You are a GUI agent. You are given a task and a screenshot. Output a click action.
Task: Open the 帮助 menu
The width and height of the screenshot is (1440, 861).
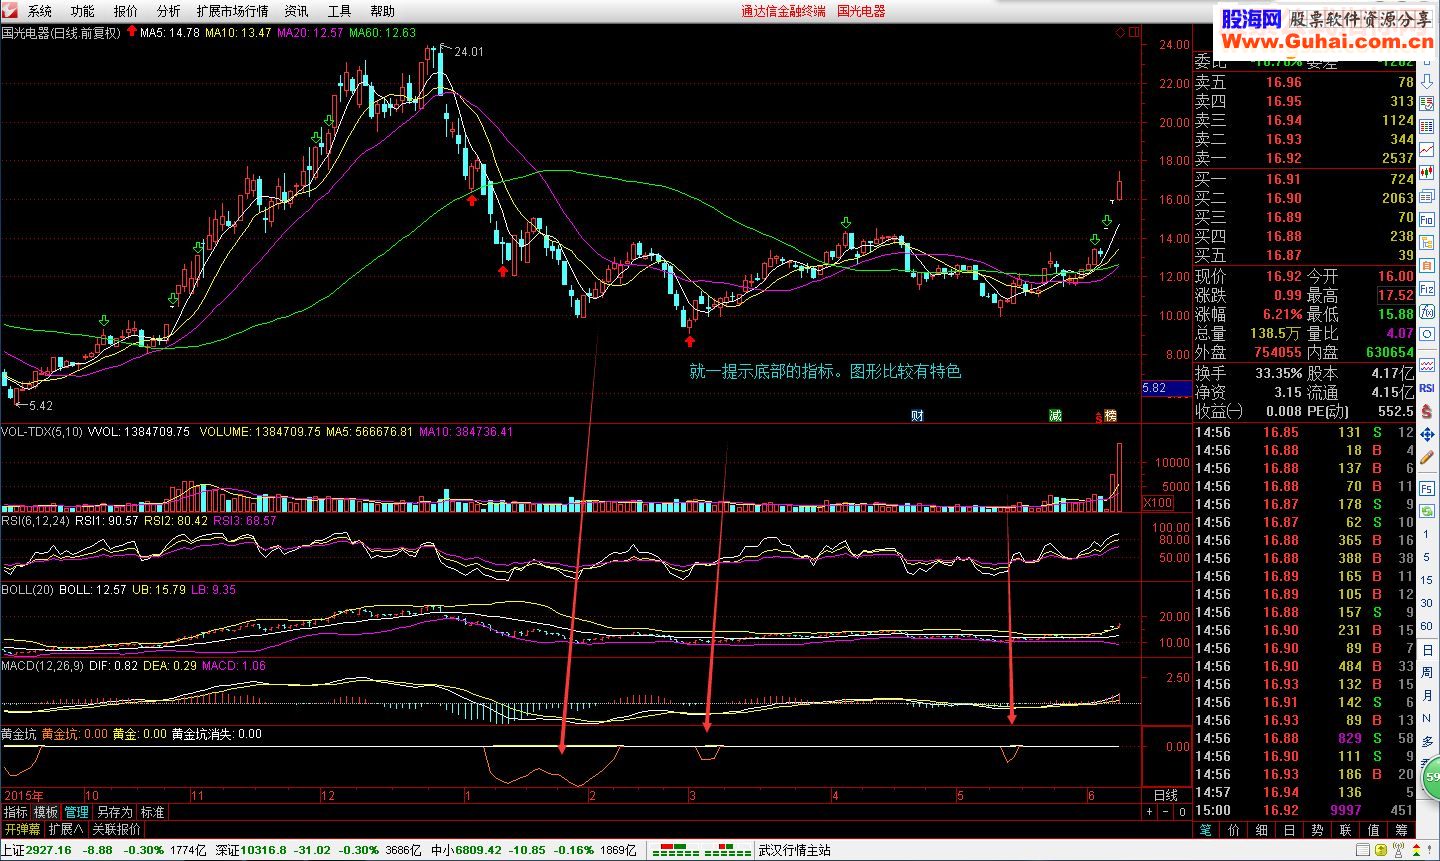click(383, 11)
